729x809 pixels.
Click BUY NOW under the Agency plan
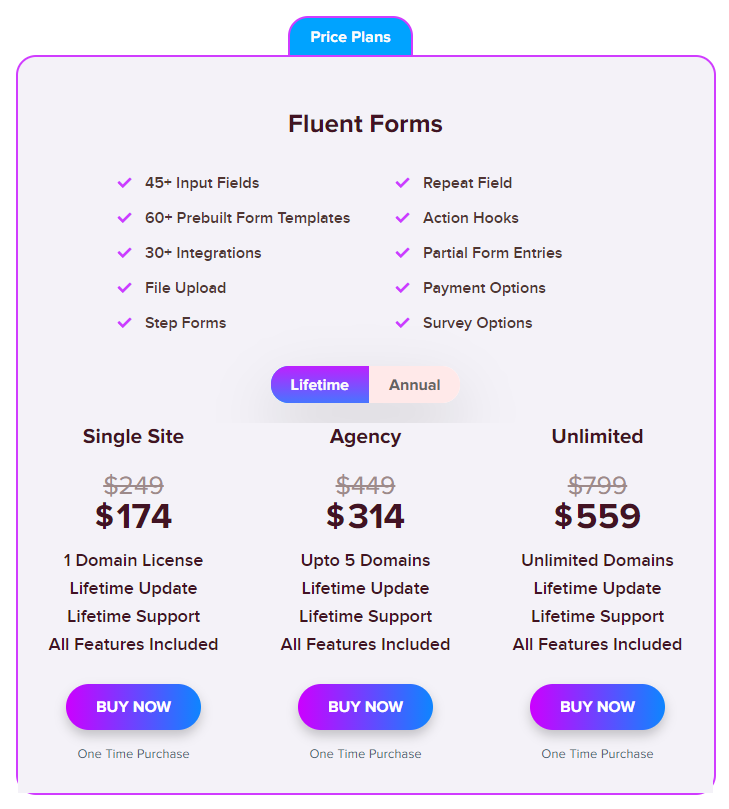365,707
